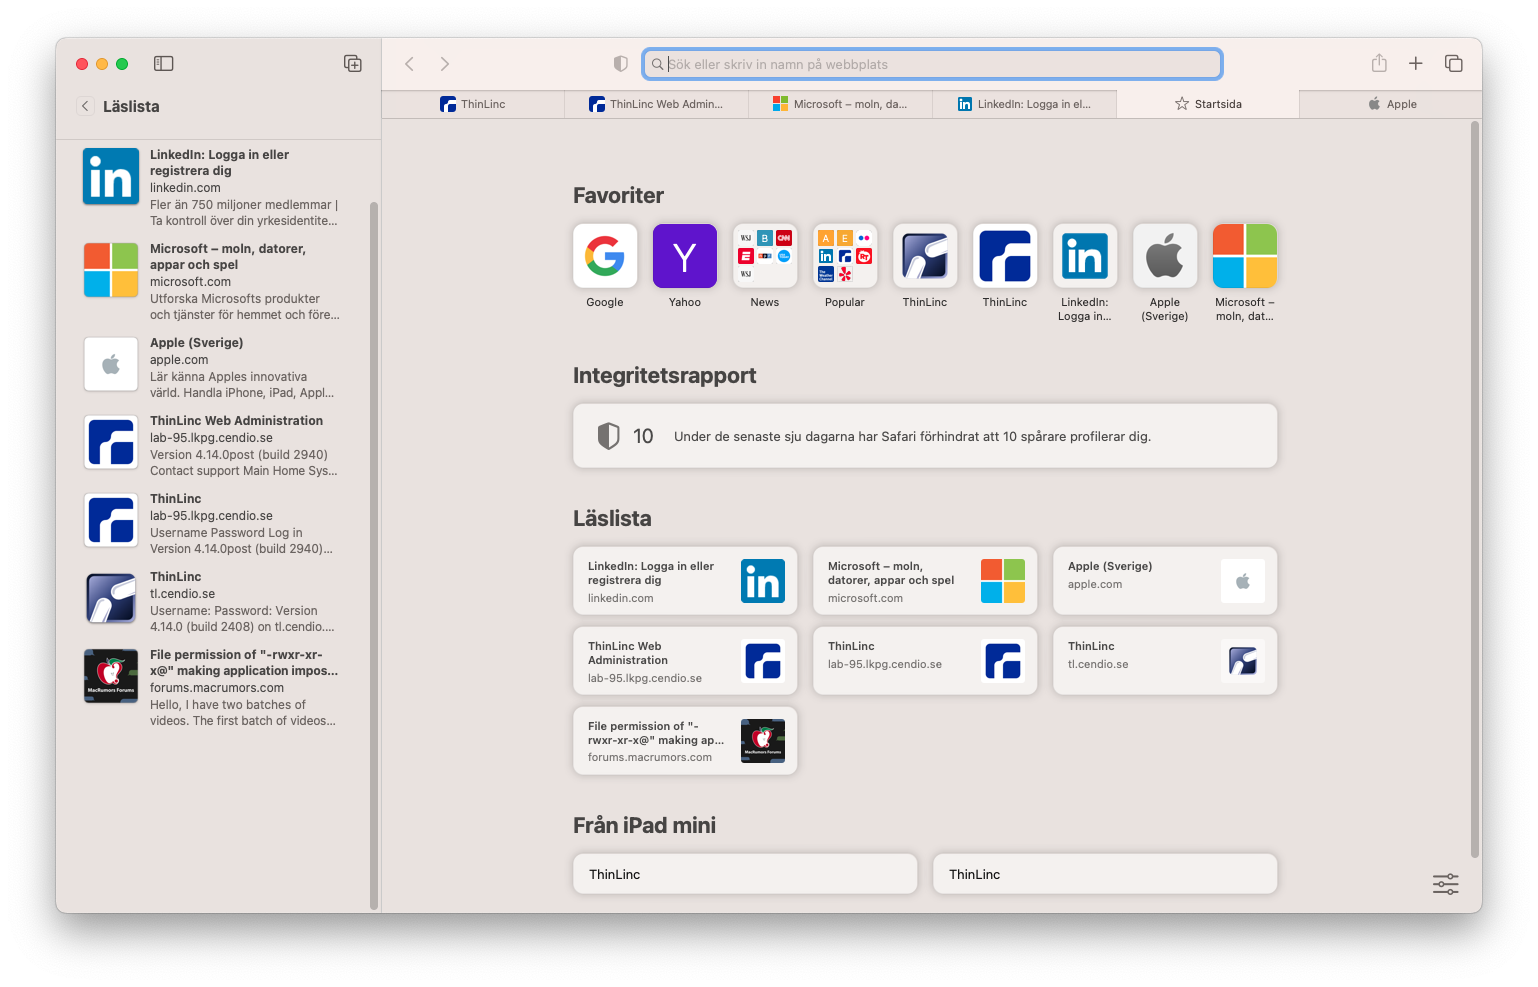
Task: Open Microsoft item in sidebar reading list
Action: click(212, 282)
